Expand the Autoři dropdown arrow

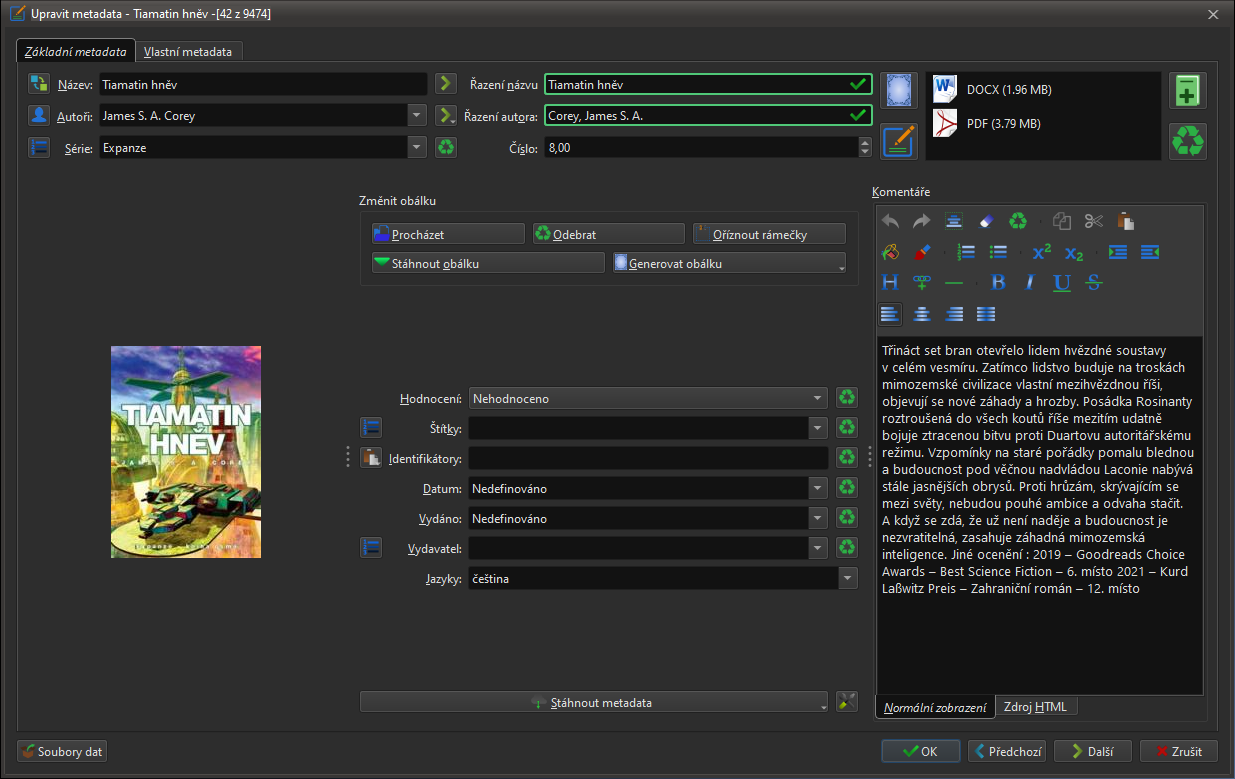coord(418,116)
